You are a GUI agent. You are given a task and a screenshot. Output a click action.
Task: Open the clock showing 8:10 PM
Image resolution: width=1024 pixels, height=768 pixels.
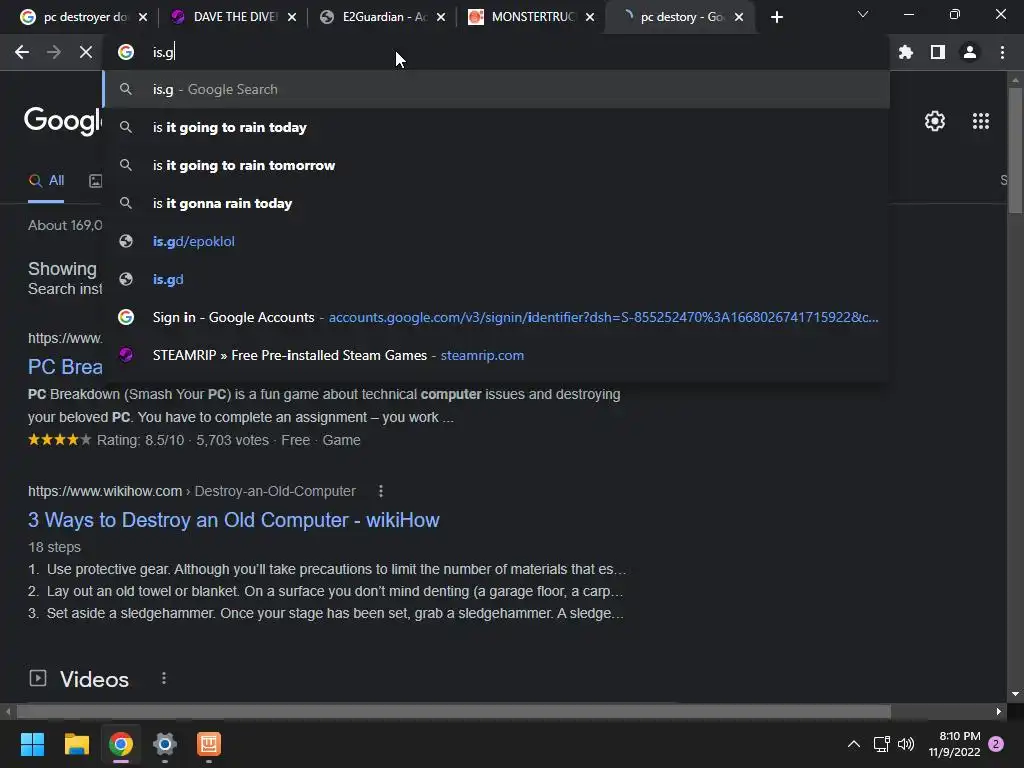954,744
